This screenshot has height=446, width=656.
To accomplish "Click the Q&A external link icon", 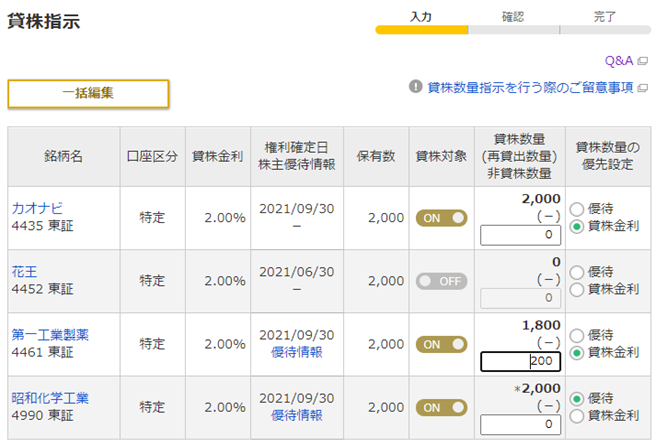I will click(x=643, y=61).
